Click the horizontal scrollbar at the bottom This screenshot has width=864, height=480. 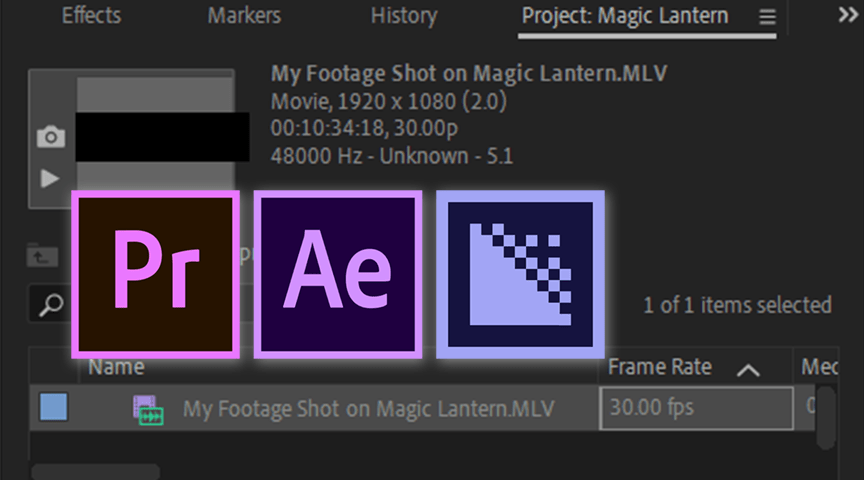coord(95,471)
